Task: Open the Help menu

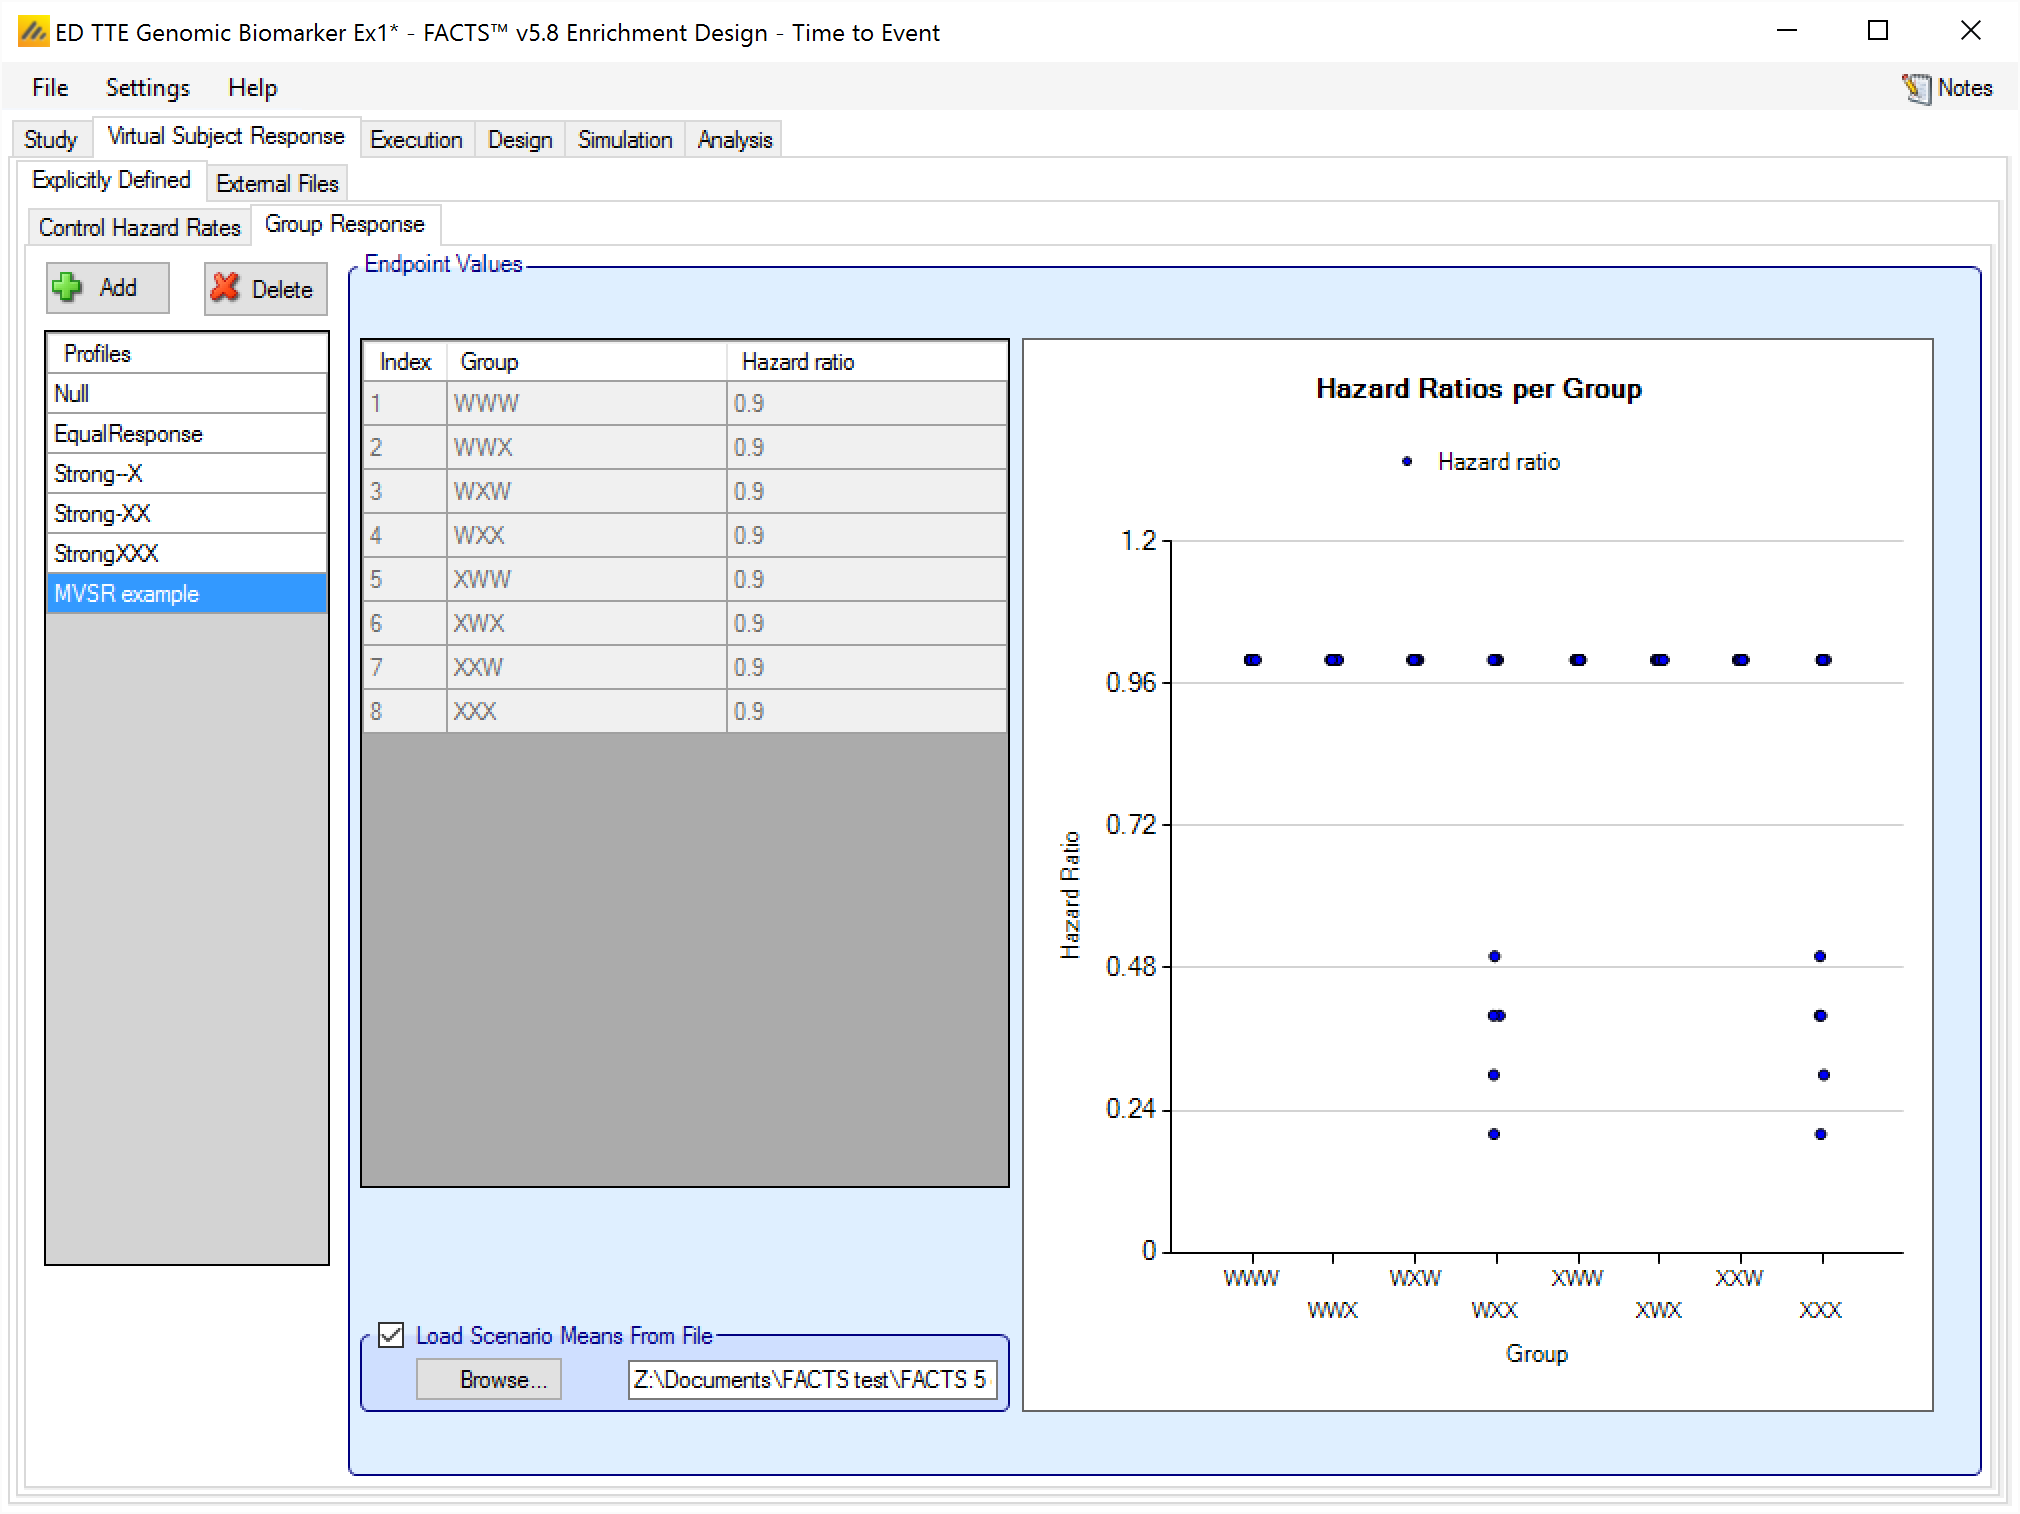Action: click(252, 88)
